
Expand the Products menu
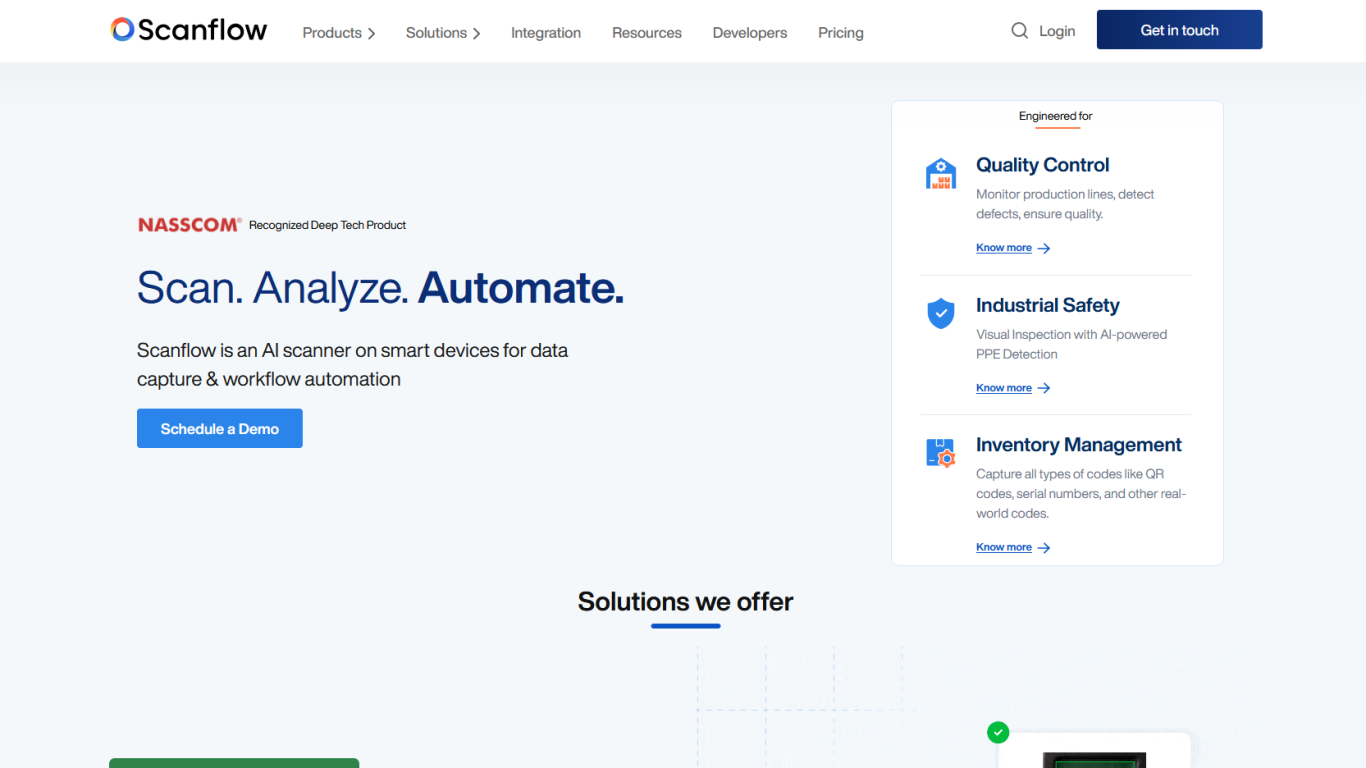click(x=338, y=33)
